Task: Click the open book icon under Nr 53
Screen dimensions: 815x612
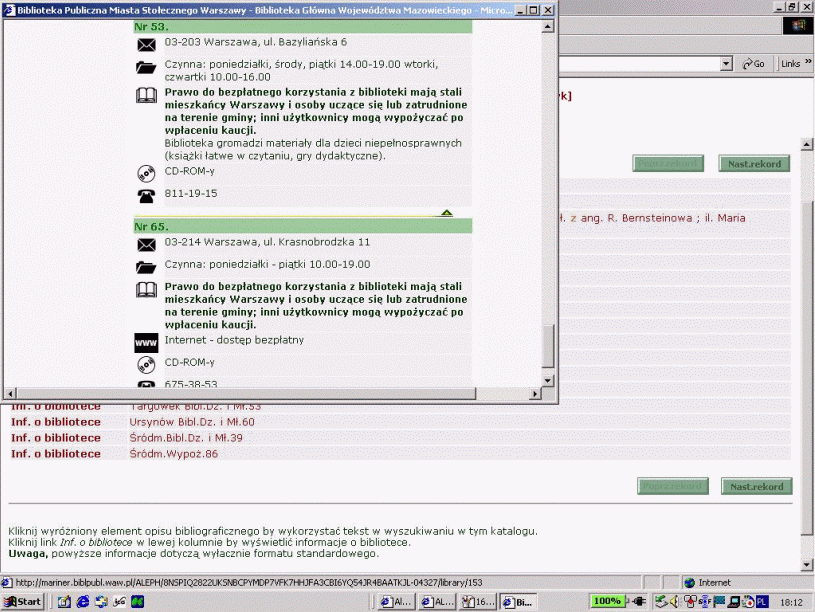Action: (146, 96)
